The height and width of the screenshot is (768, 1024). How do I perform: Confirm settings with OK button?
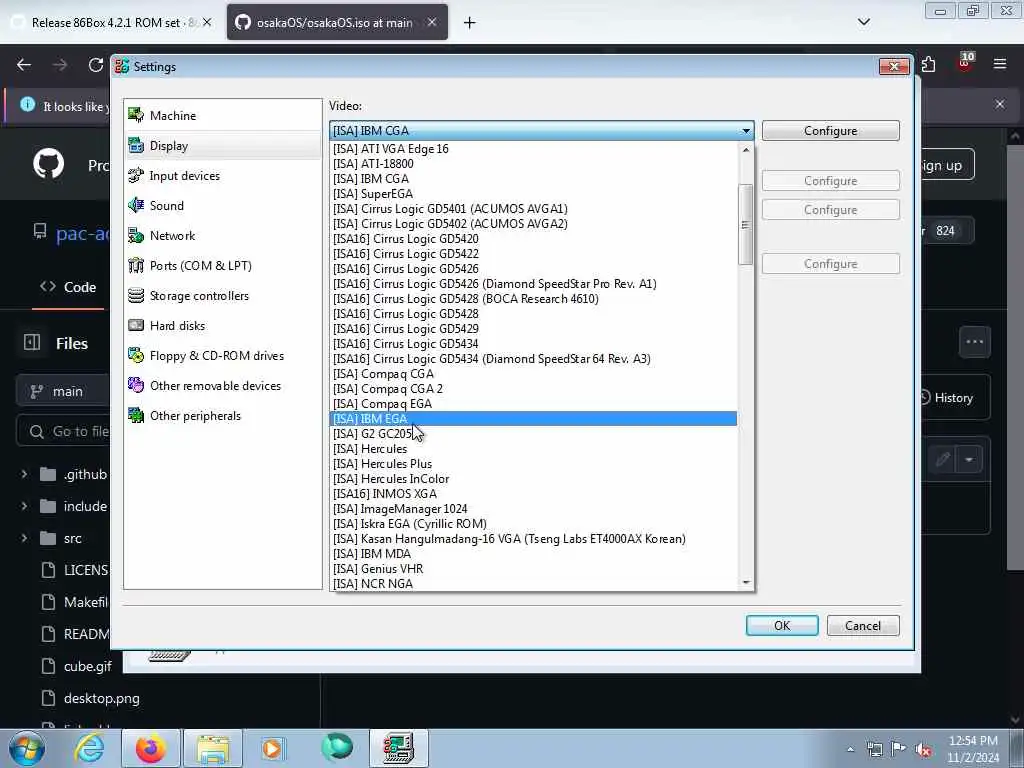coord(782,626)
